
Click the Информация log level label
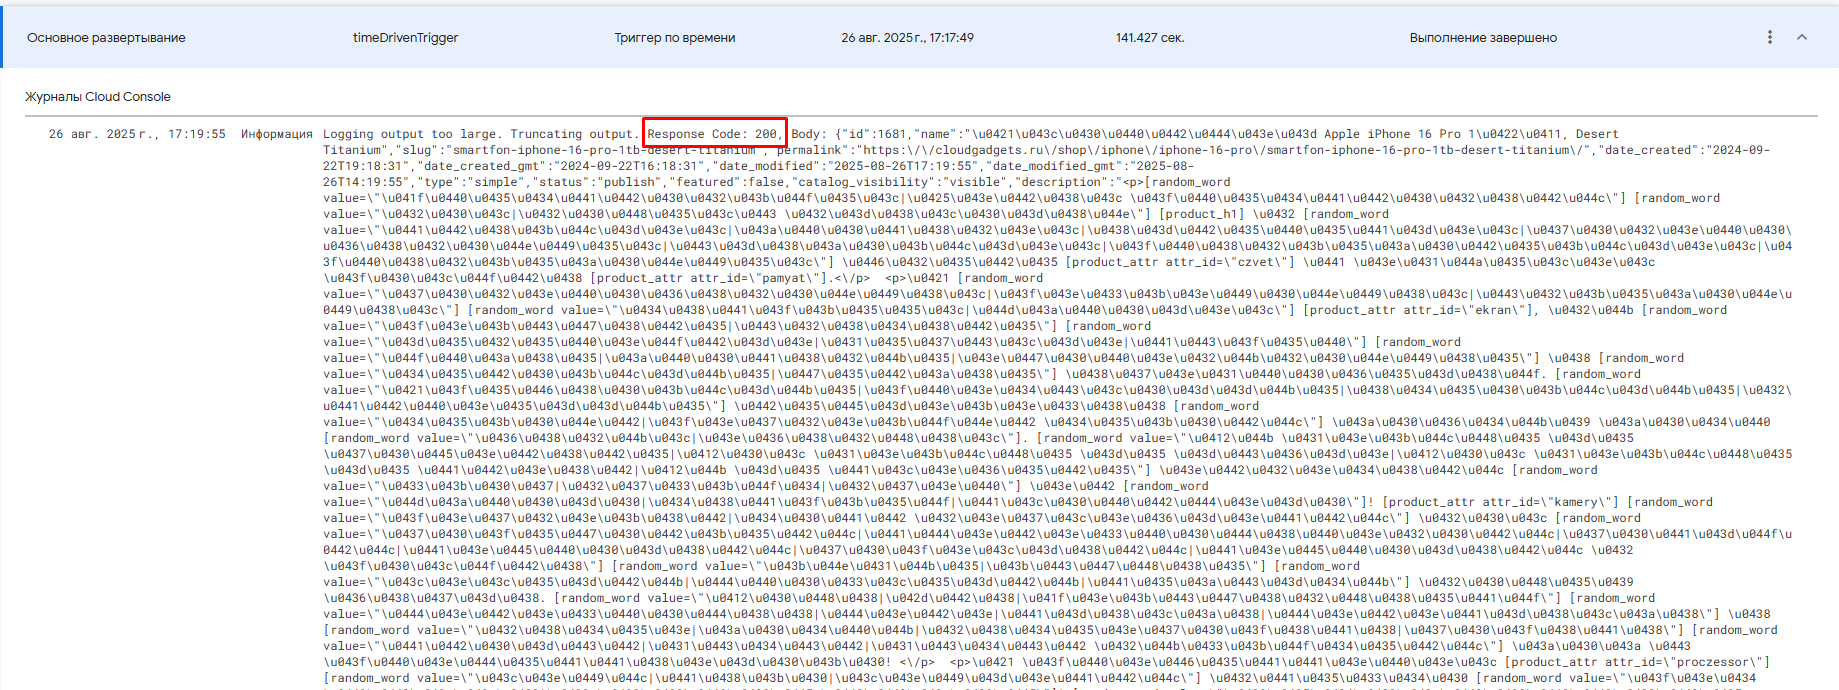276,134
